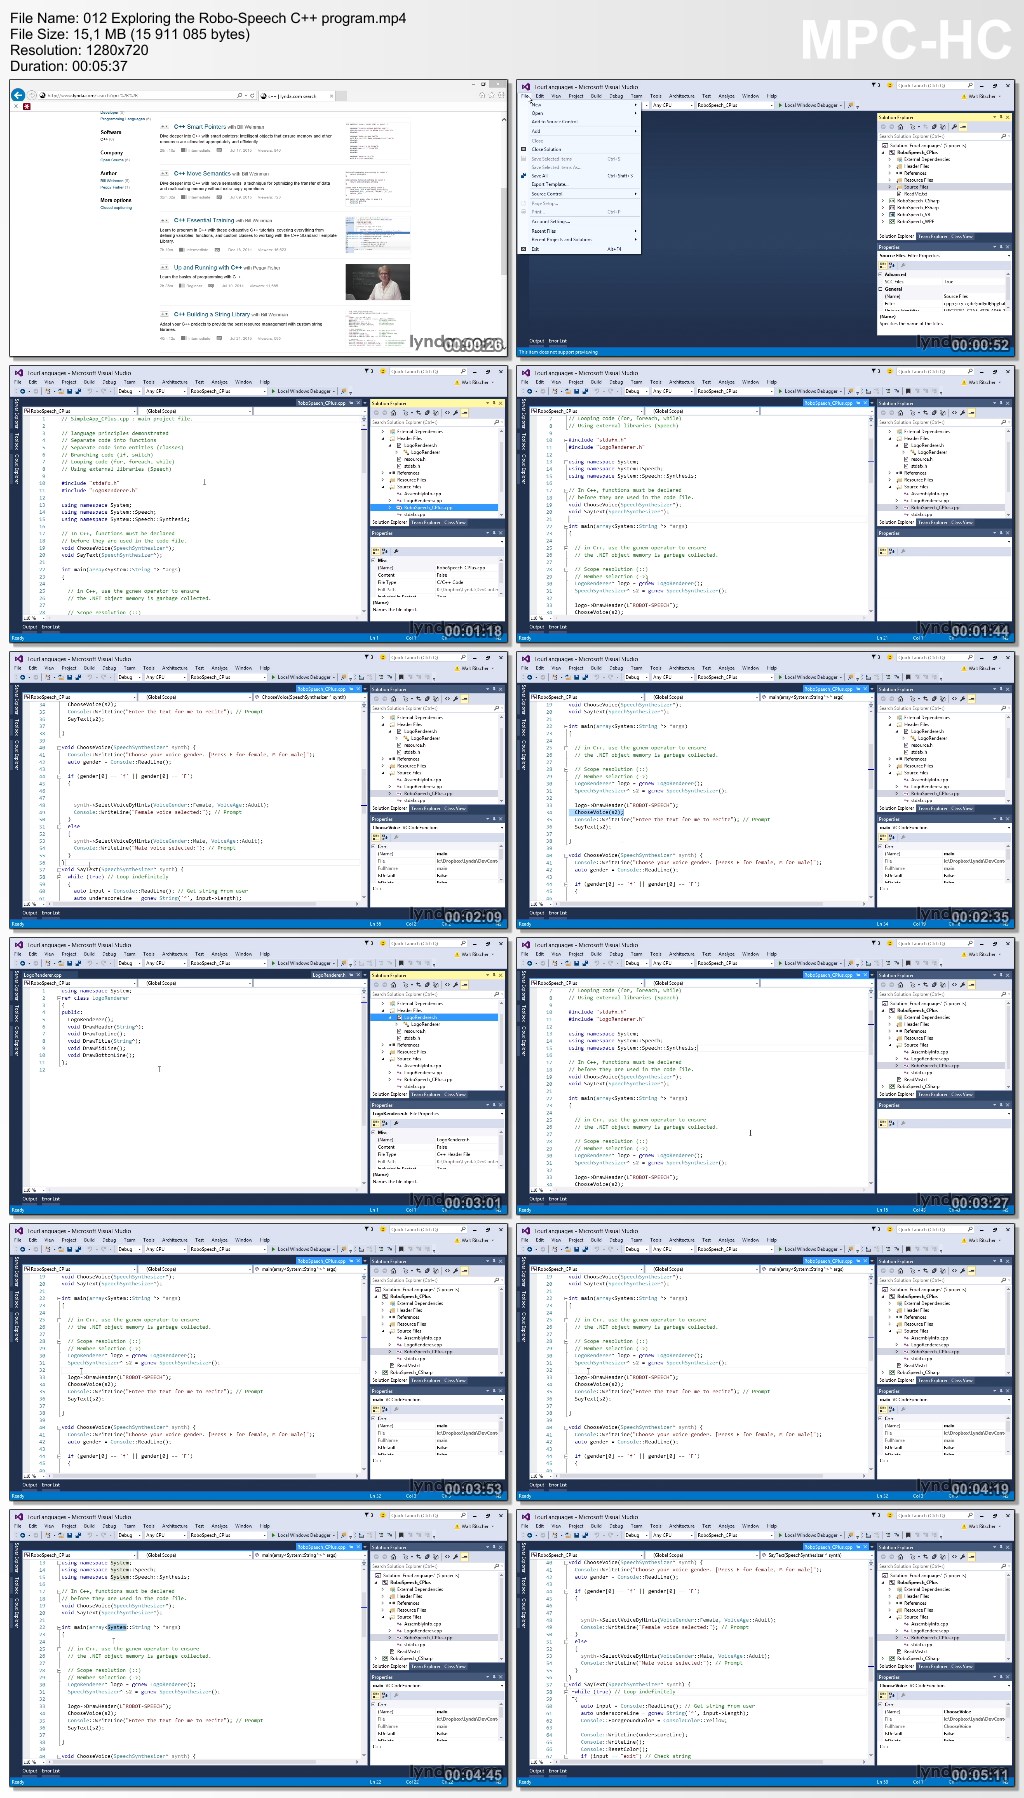Open the Project menu in the 00:01:18 frame
Viewport: 1024px width, 1798px height.
(x=68, y=381)
